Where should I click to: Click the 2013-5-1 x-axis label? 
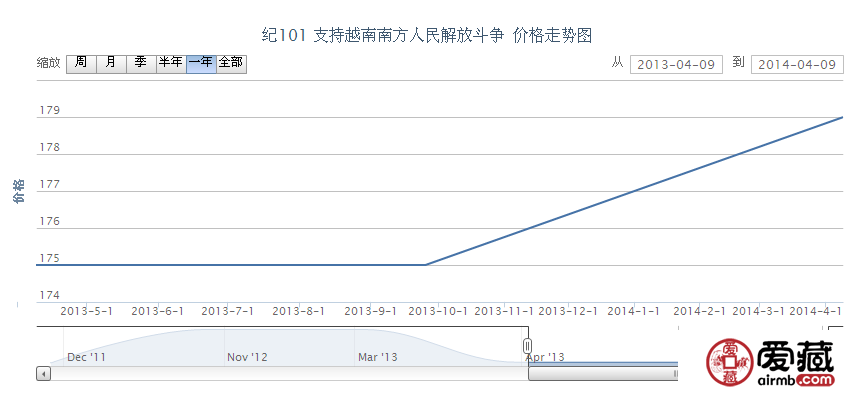86,311
